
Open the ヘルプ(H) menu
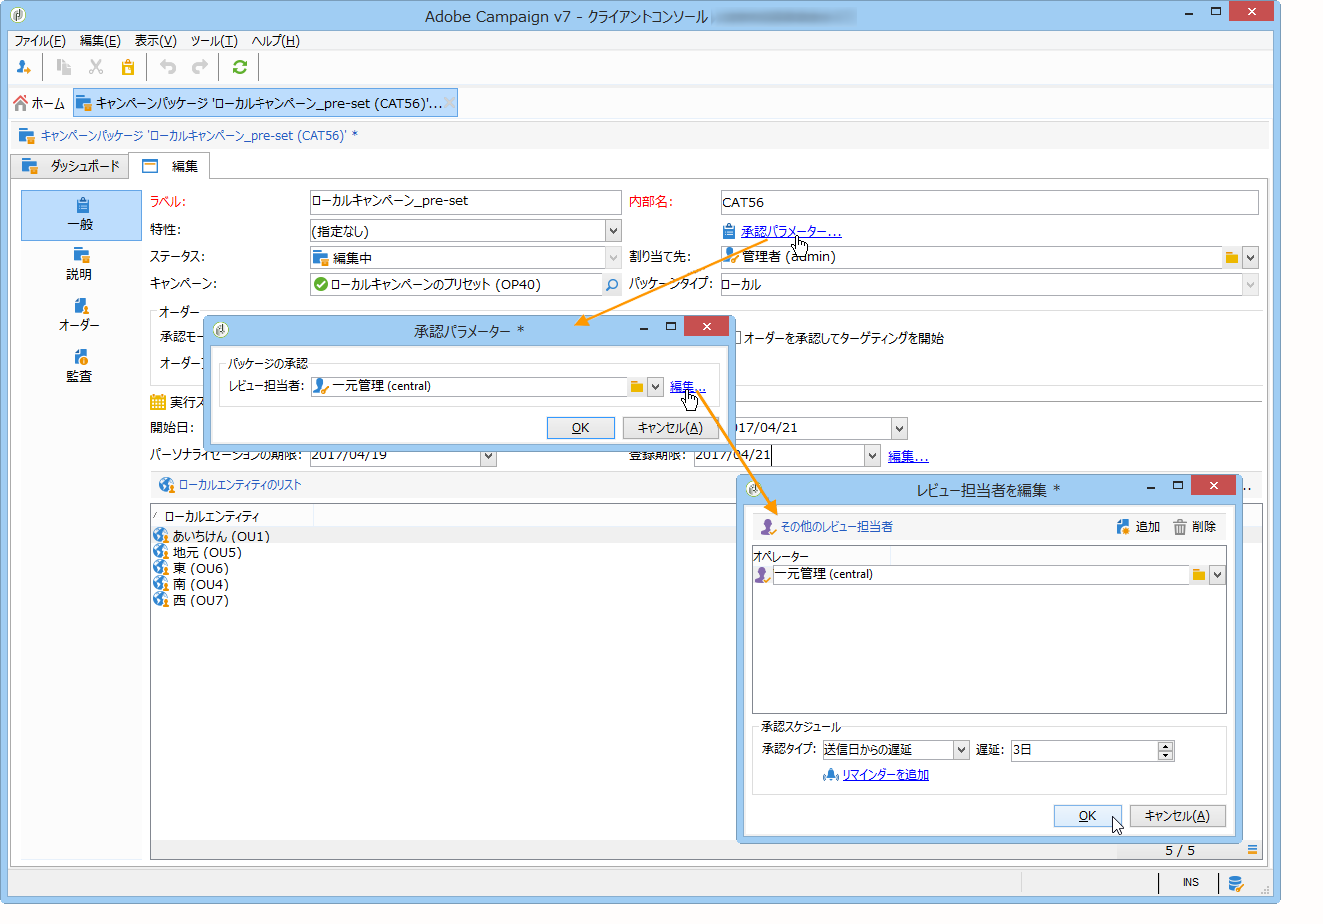coord(275,41)
